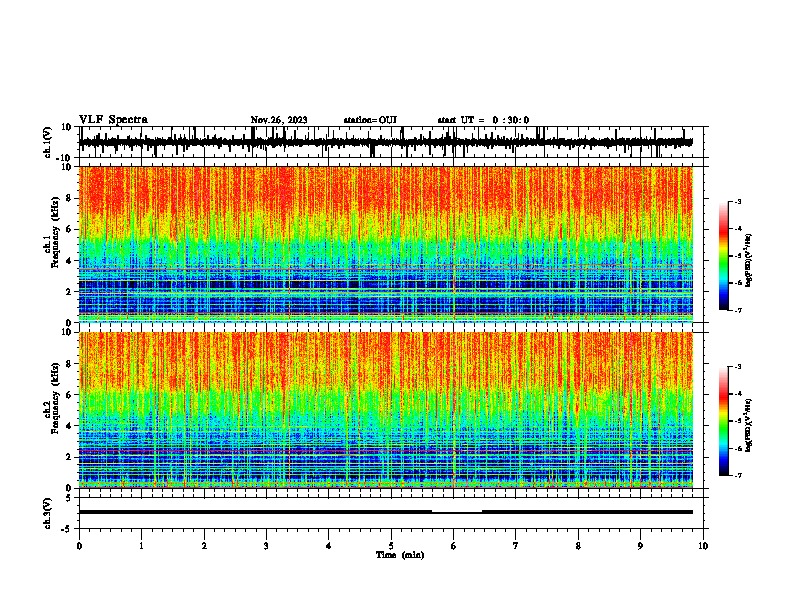Click the ch.1 spectrogram panel
792x612 pixels.
[386, 244]
